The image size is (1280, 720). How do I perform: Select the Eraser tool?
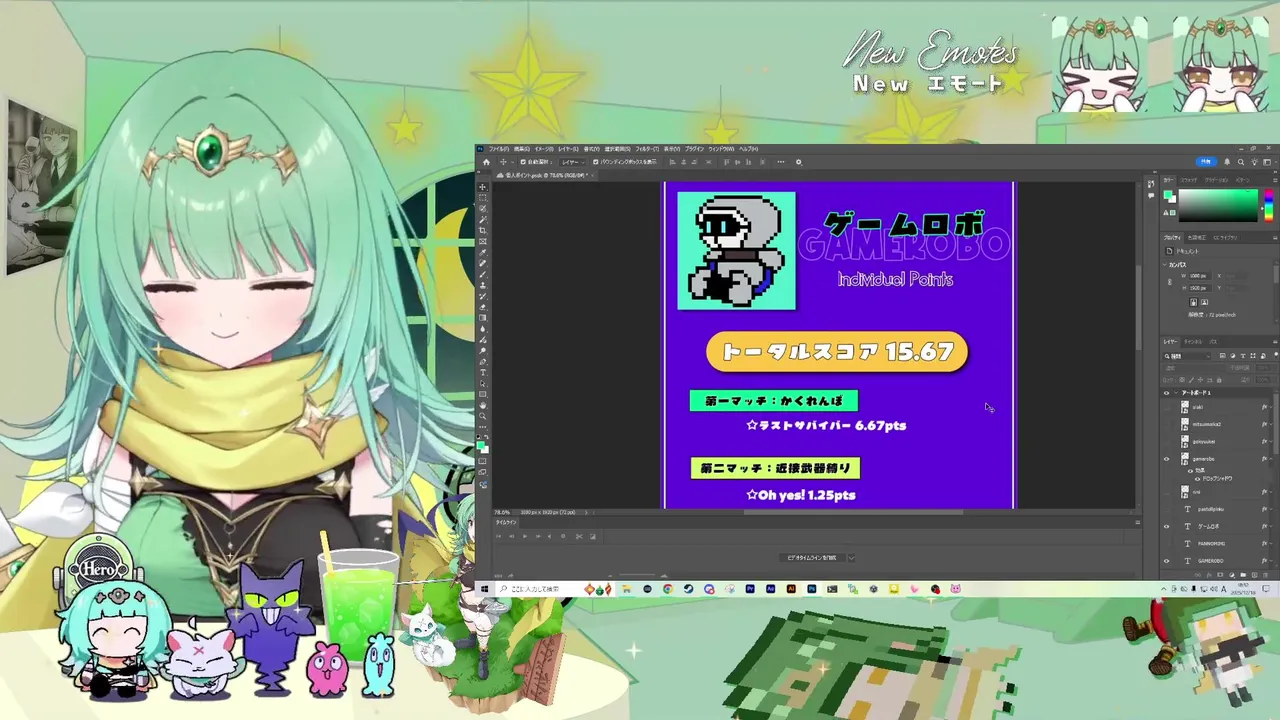pos(485,307)
